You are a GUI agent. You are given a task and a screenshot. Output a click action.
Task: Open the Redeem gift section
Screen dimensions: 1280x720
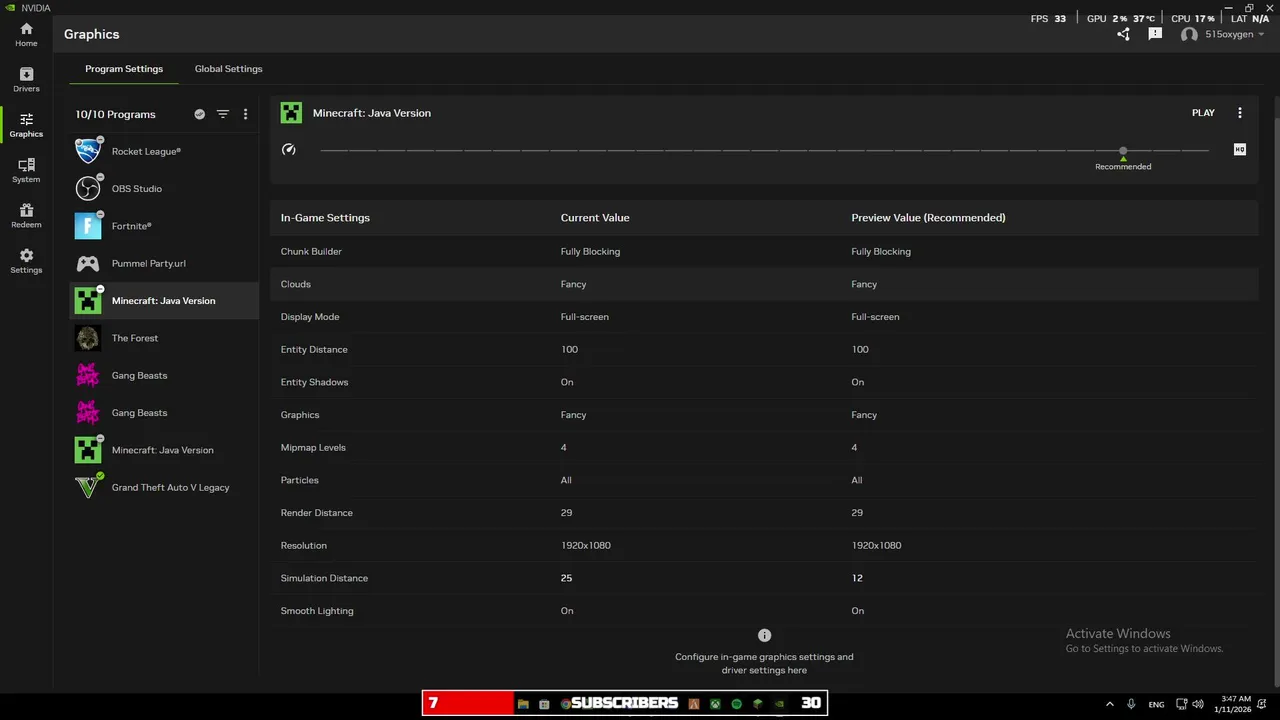coord(26,216)
